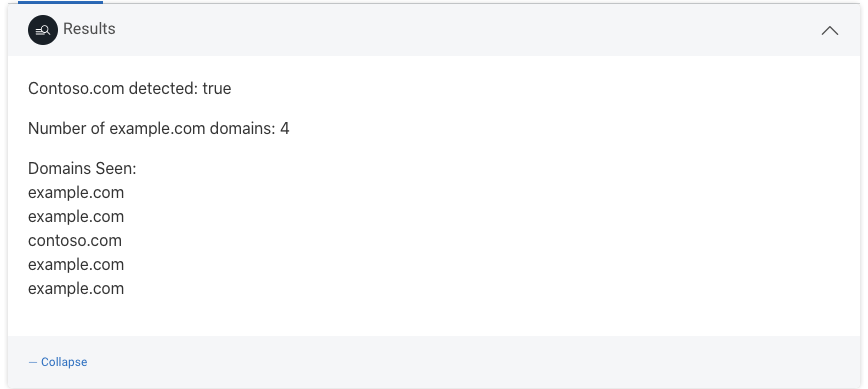This screenshot has width=868, height=389.
Task: Click the 'Contoso.com detected: true' line
Action: [130, 89]
